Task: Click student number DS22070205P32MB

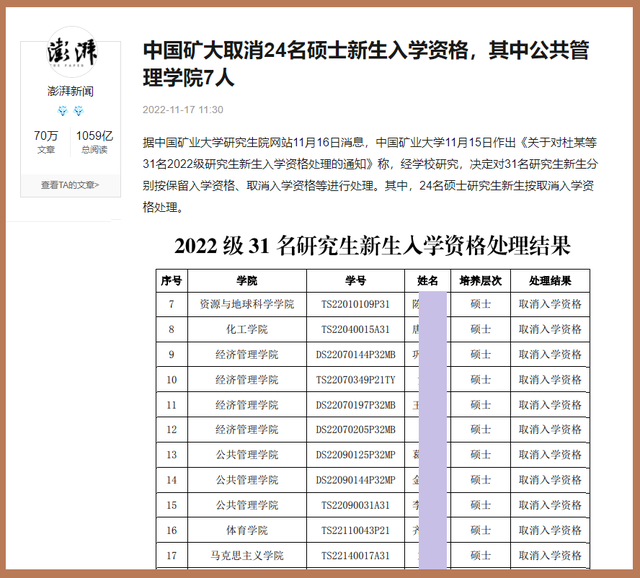Action: pos(356,429)
